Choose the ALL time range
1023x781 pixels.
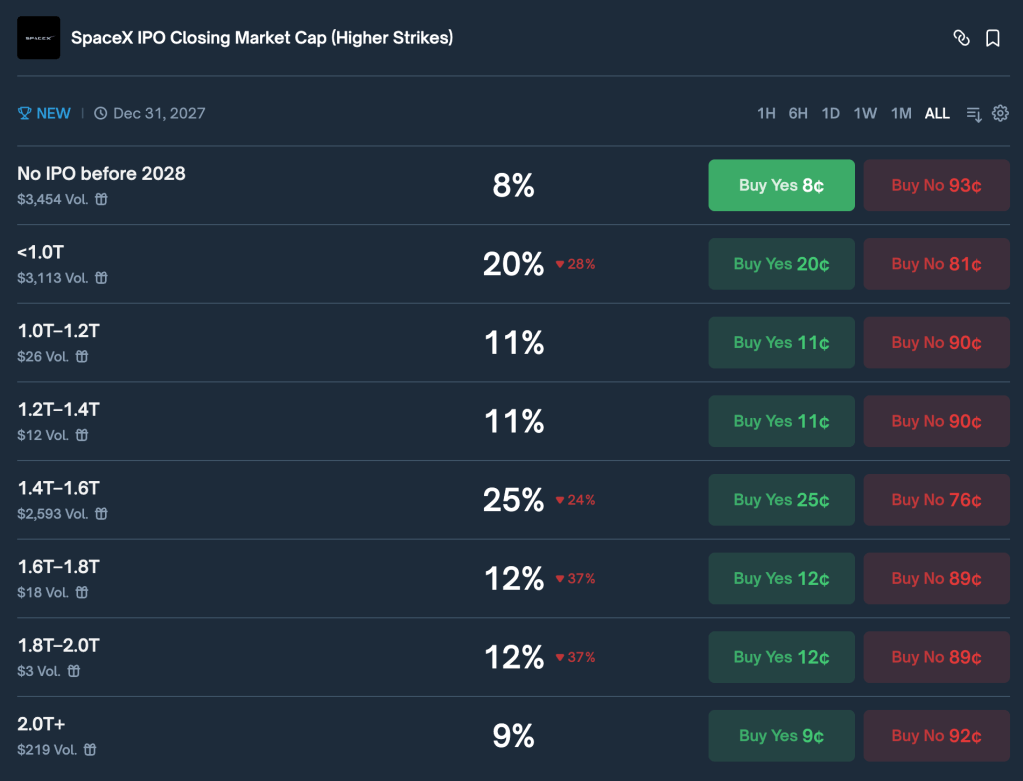tap(937, 114)
